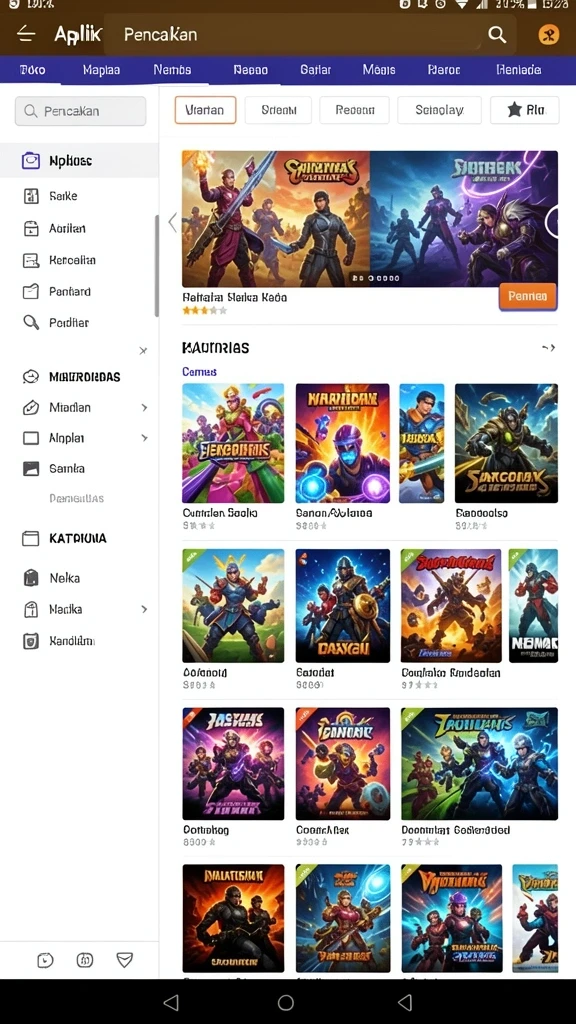Expand the Nadika sidebar chevron

(144, 609)
